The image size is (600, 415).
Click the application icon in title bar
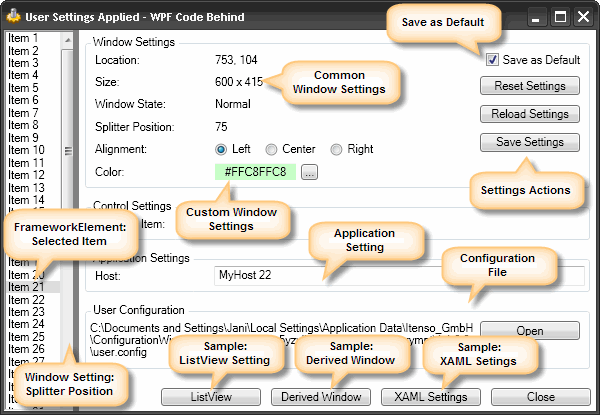(14, 16)
